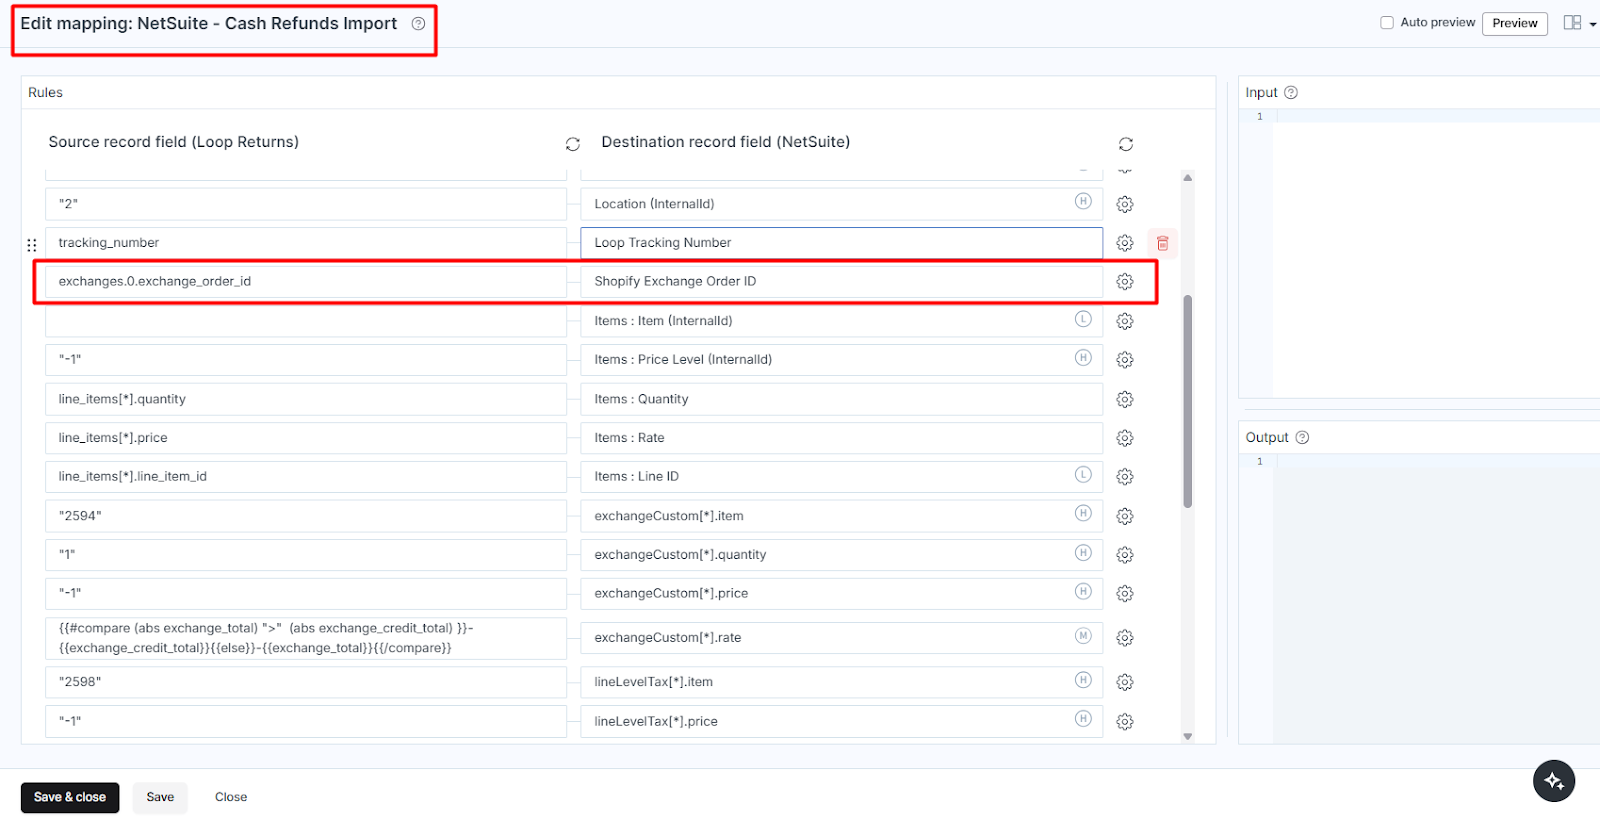The width and height of the screenshot is (1600, 820).
Task: Open the Output panel help icon
Action: pyautogui.click(x=1302, y=437)
